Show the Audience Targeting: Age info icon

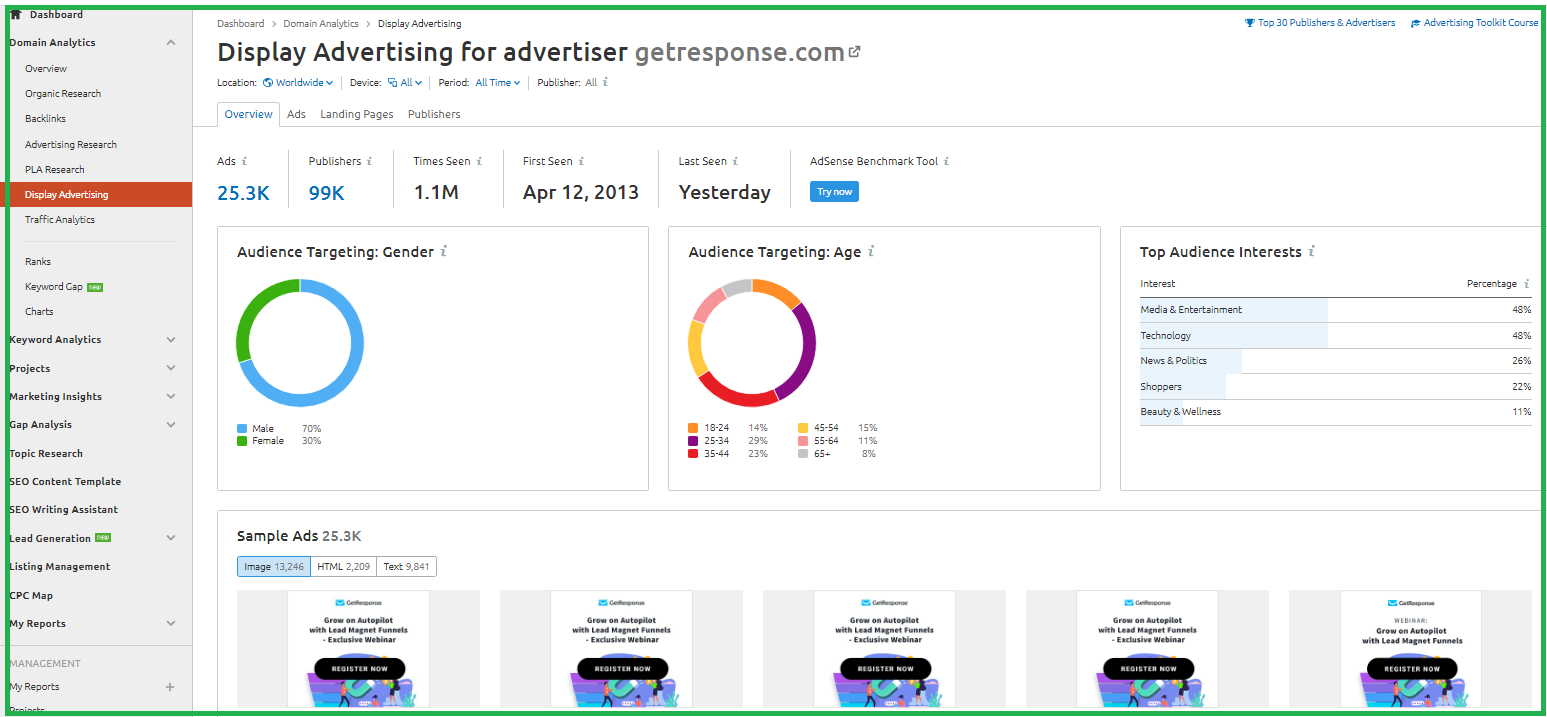click(x=871, y=252)
